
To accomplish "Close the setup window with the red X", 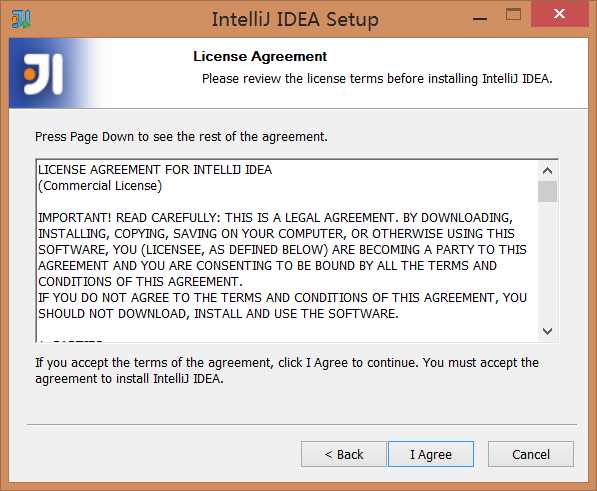I will click(x=559, y=14).
